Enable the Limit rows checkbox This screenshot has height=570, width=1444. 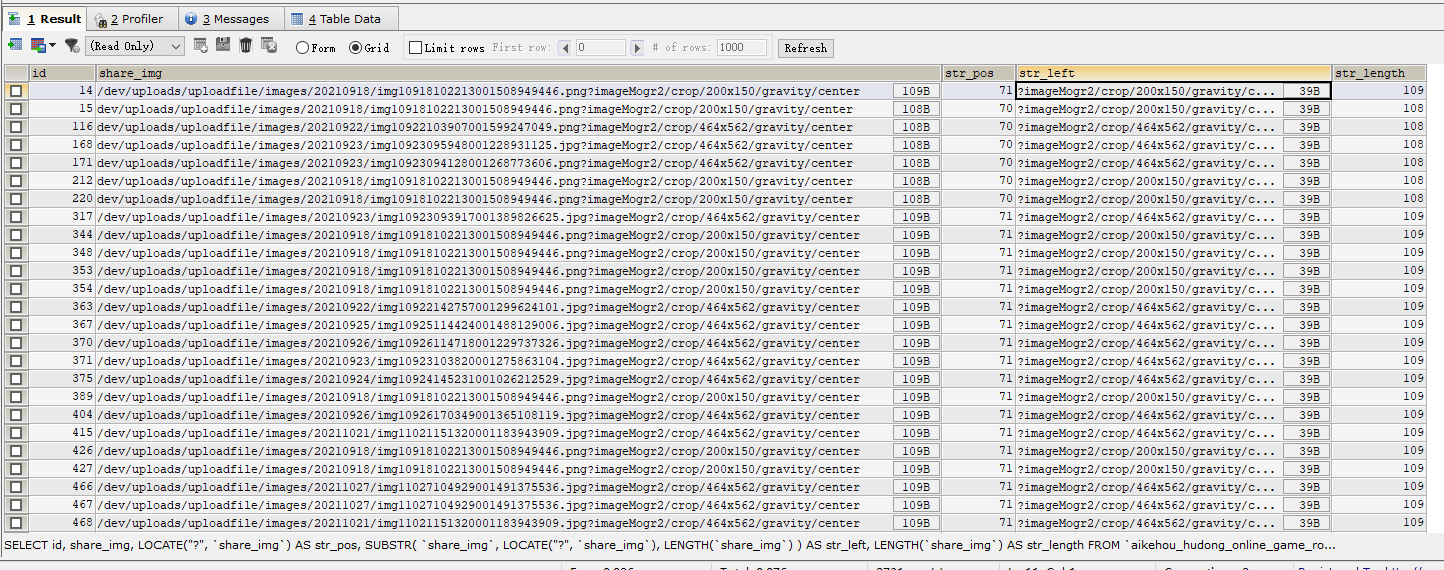(416, 47)
